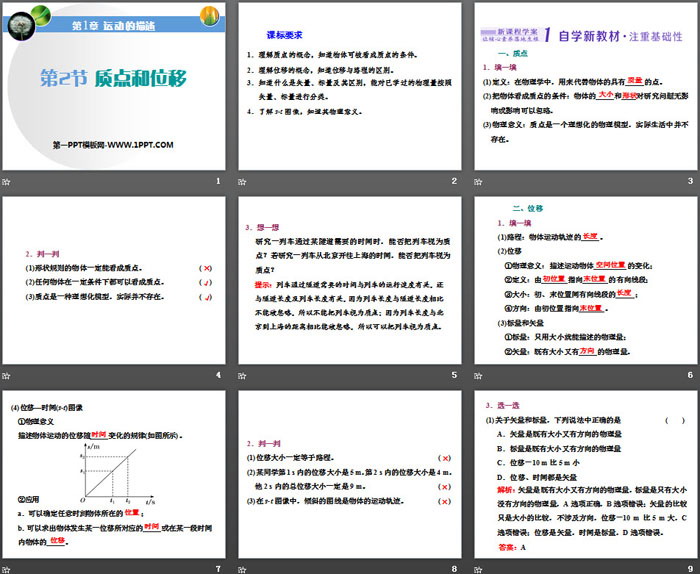700x574 pixels.
Task: Click the transition star icon under slide 7
Action: [7, 568]
